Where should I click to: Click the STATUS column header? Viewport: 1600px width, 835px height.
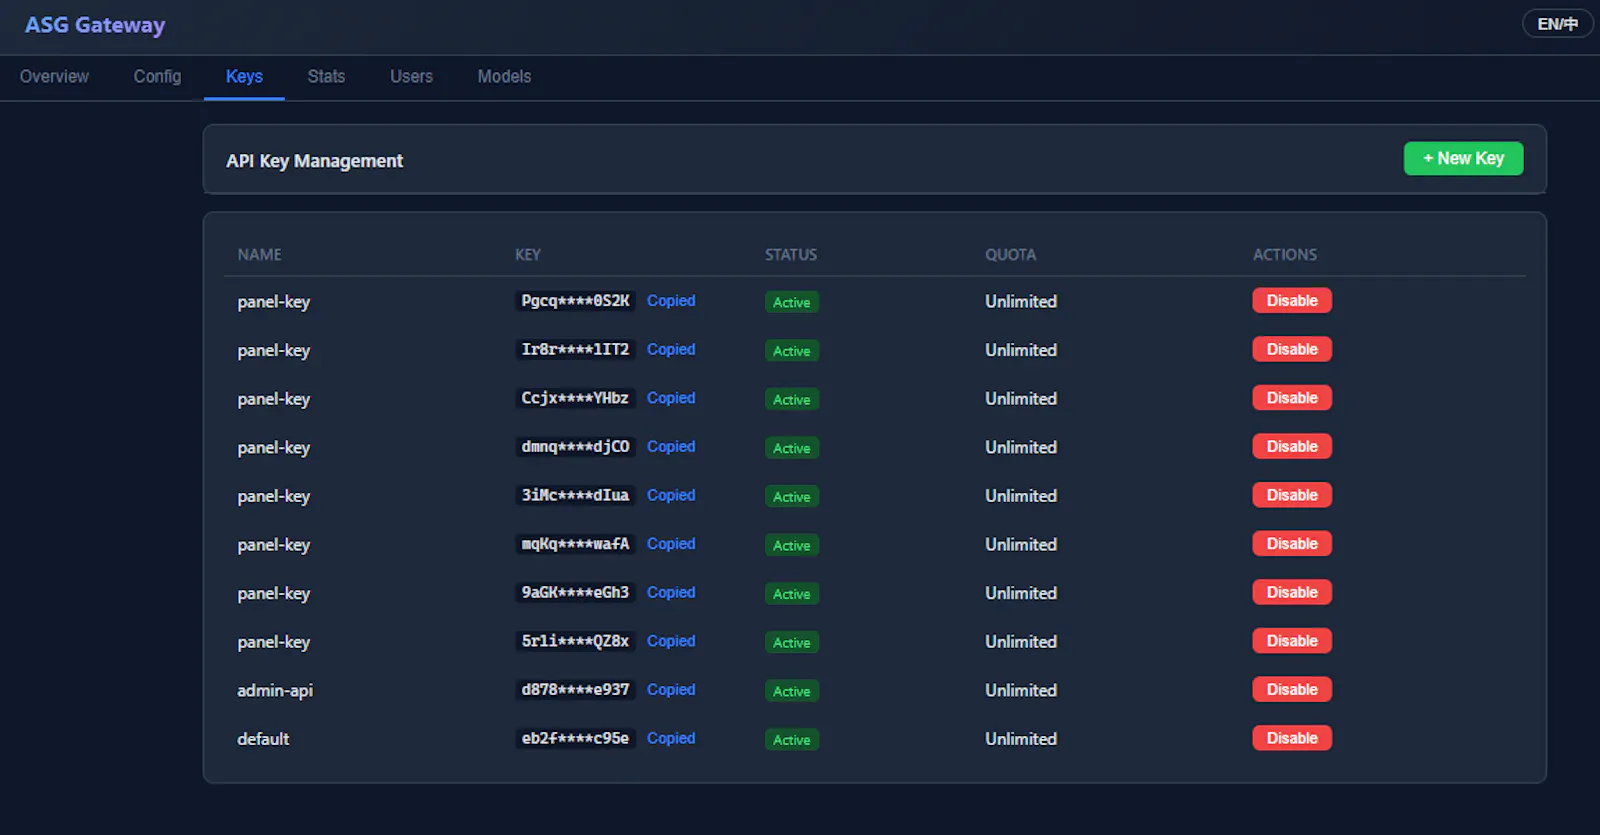coord(791,255)
